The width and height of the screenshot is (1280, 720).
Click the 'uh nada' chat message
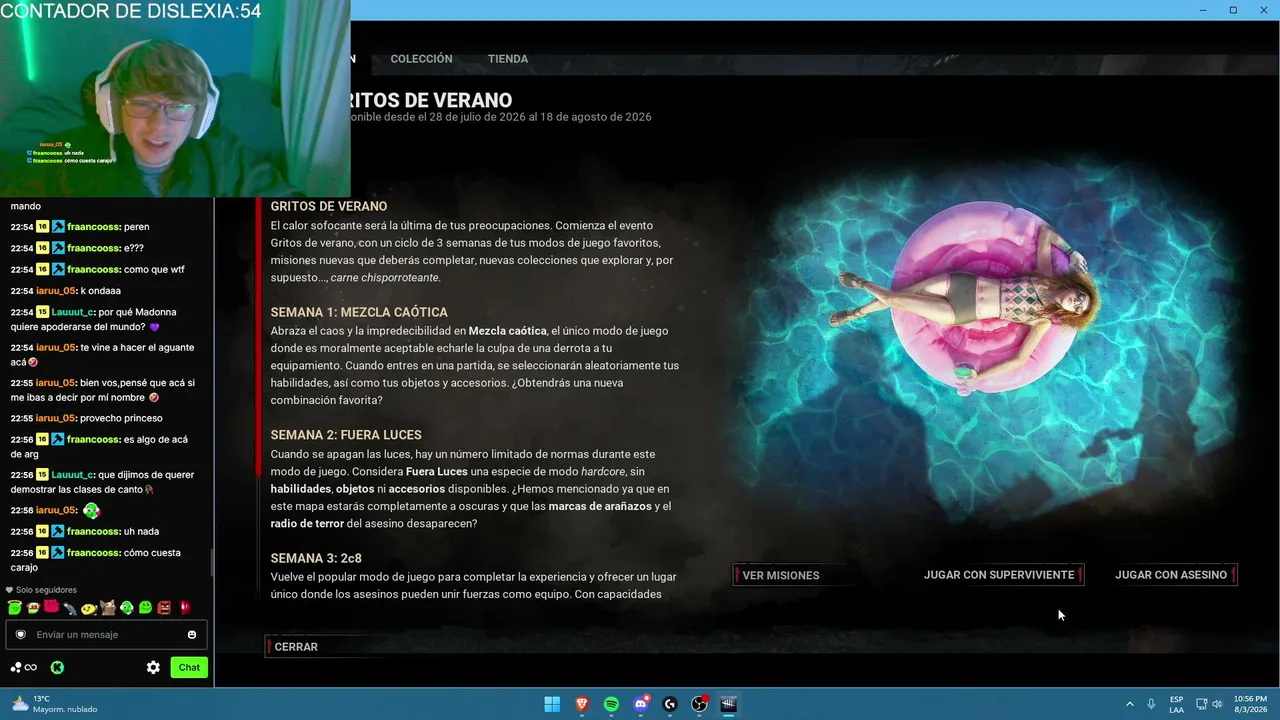click(x=141, y=532)
